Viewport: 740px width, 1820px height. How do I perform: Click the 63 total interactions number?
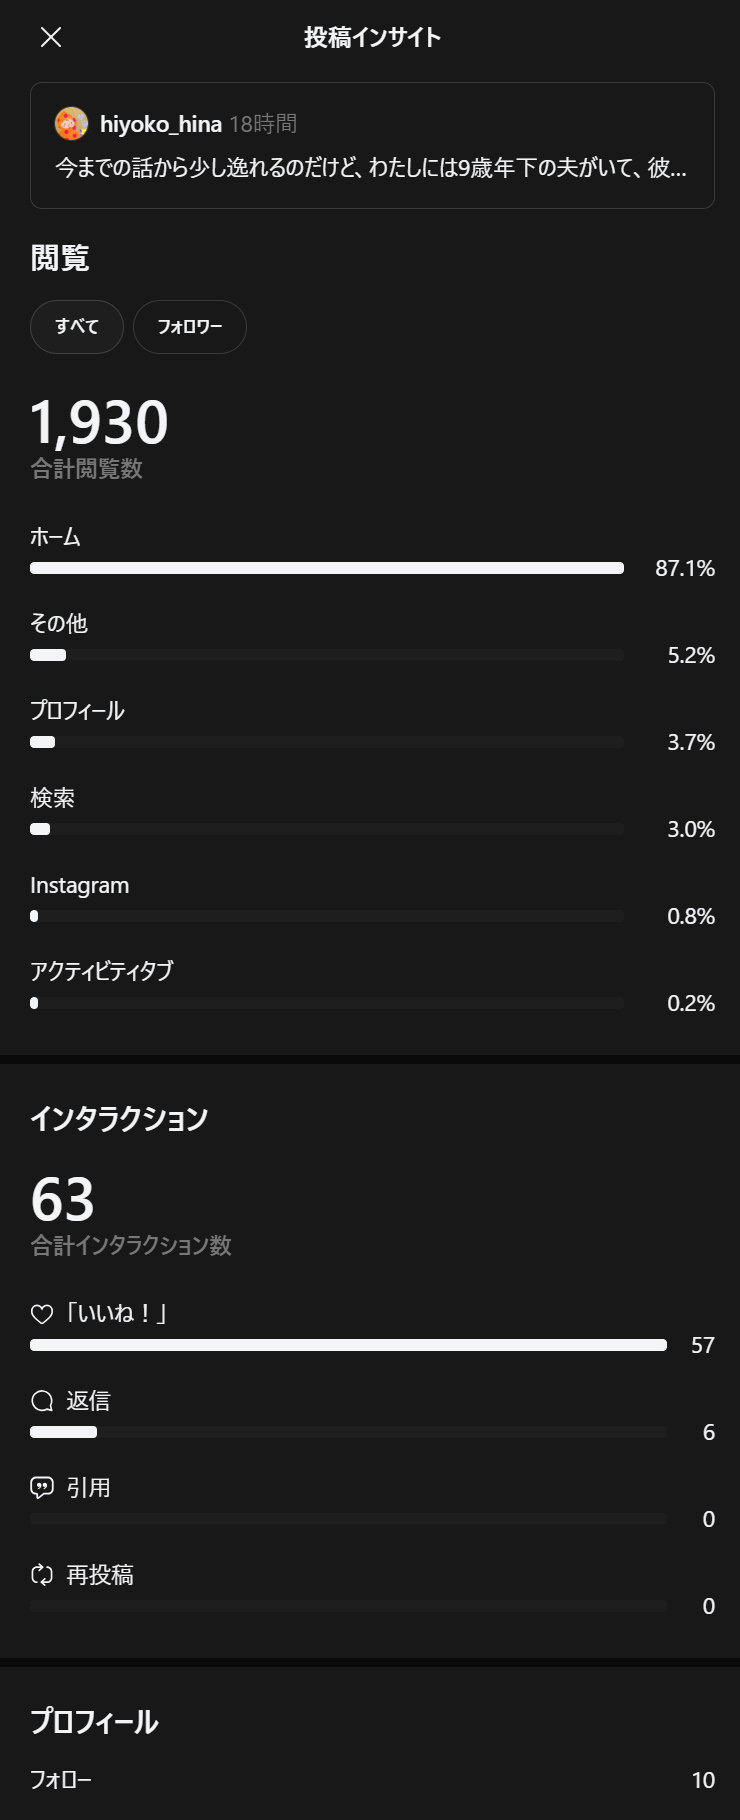click(x=63, y=1199)
